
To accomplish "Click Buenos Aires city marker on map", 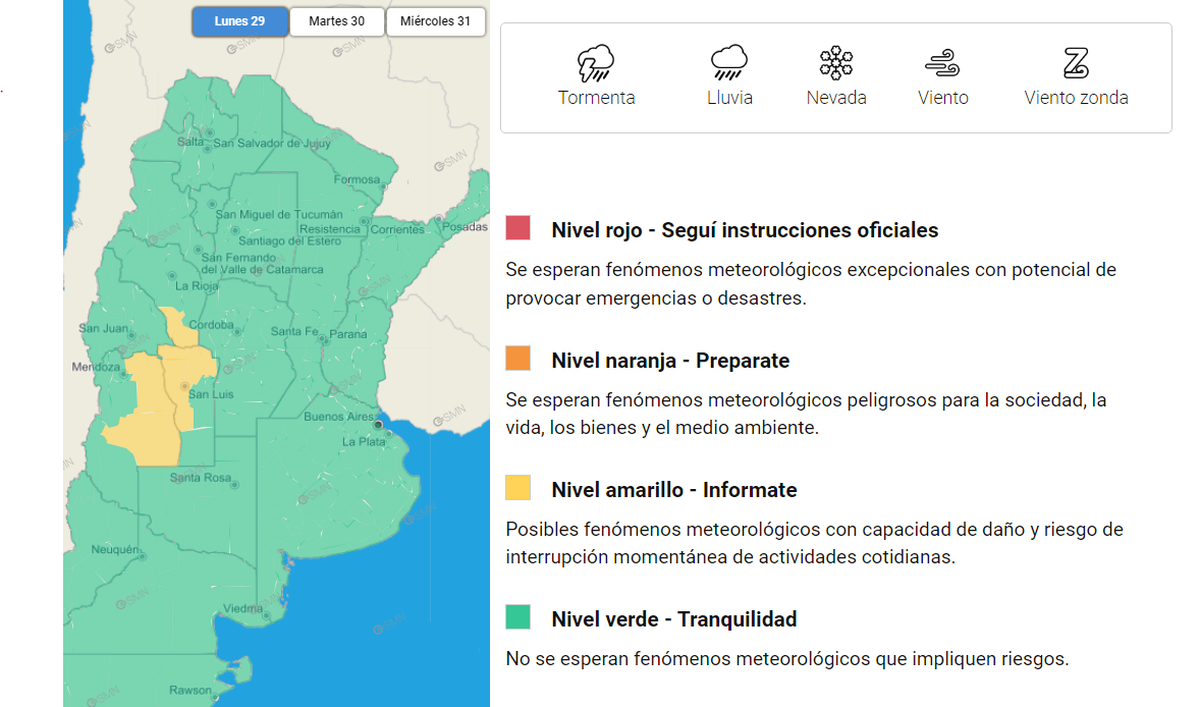I will click(x=378, y=425).
